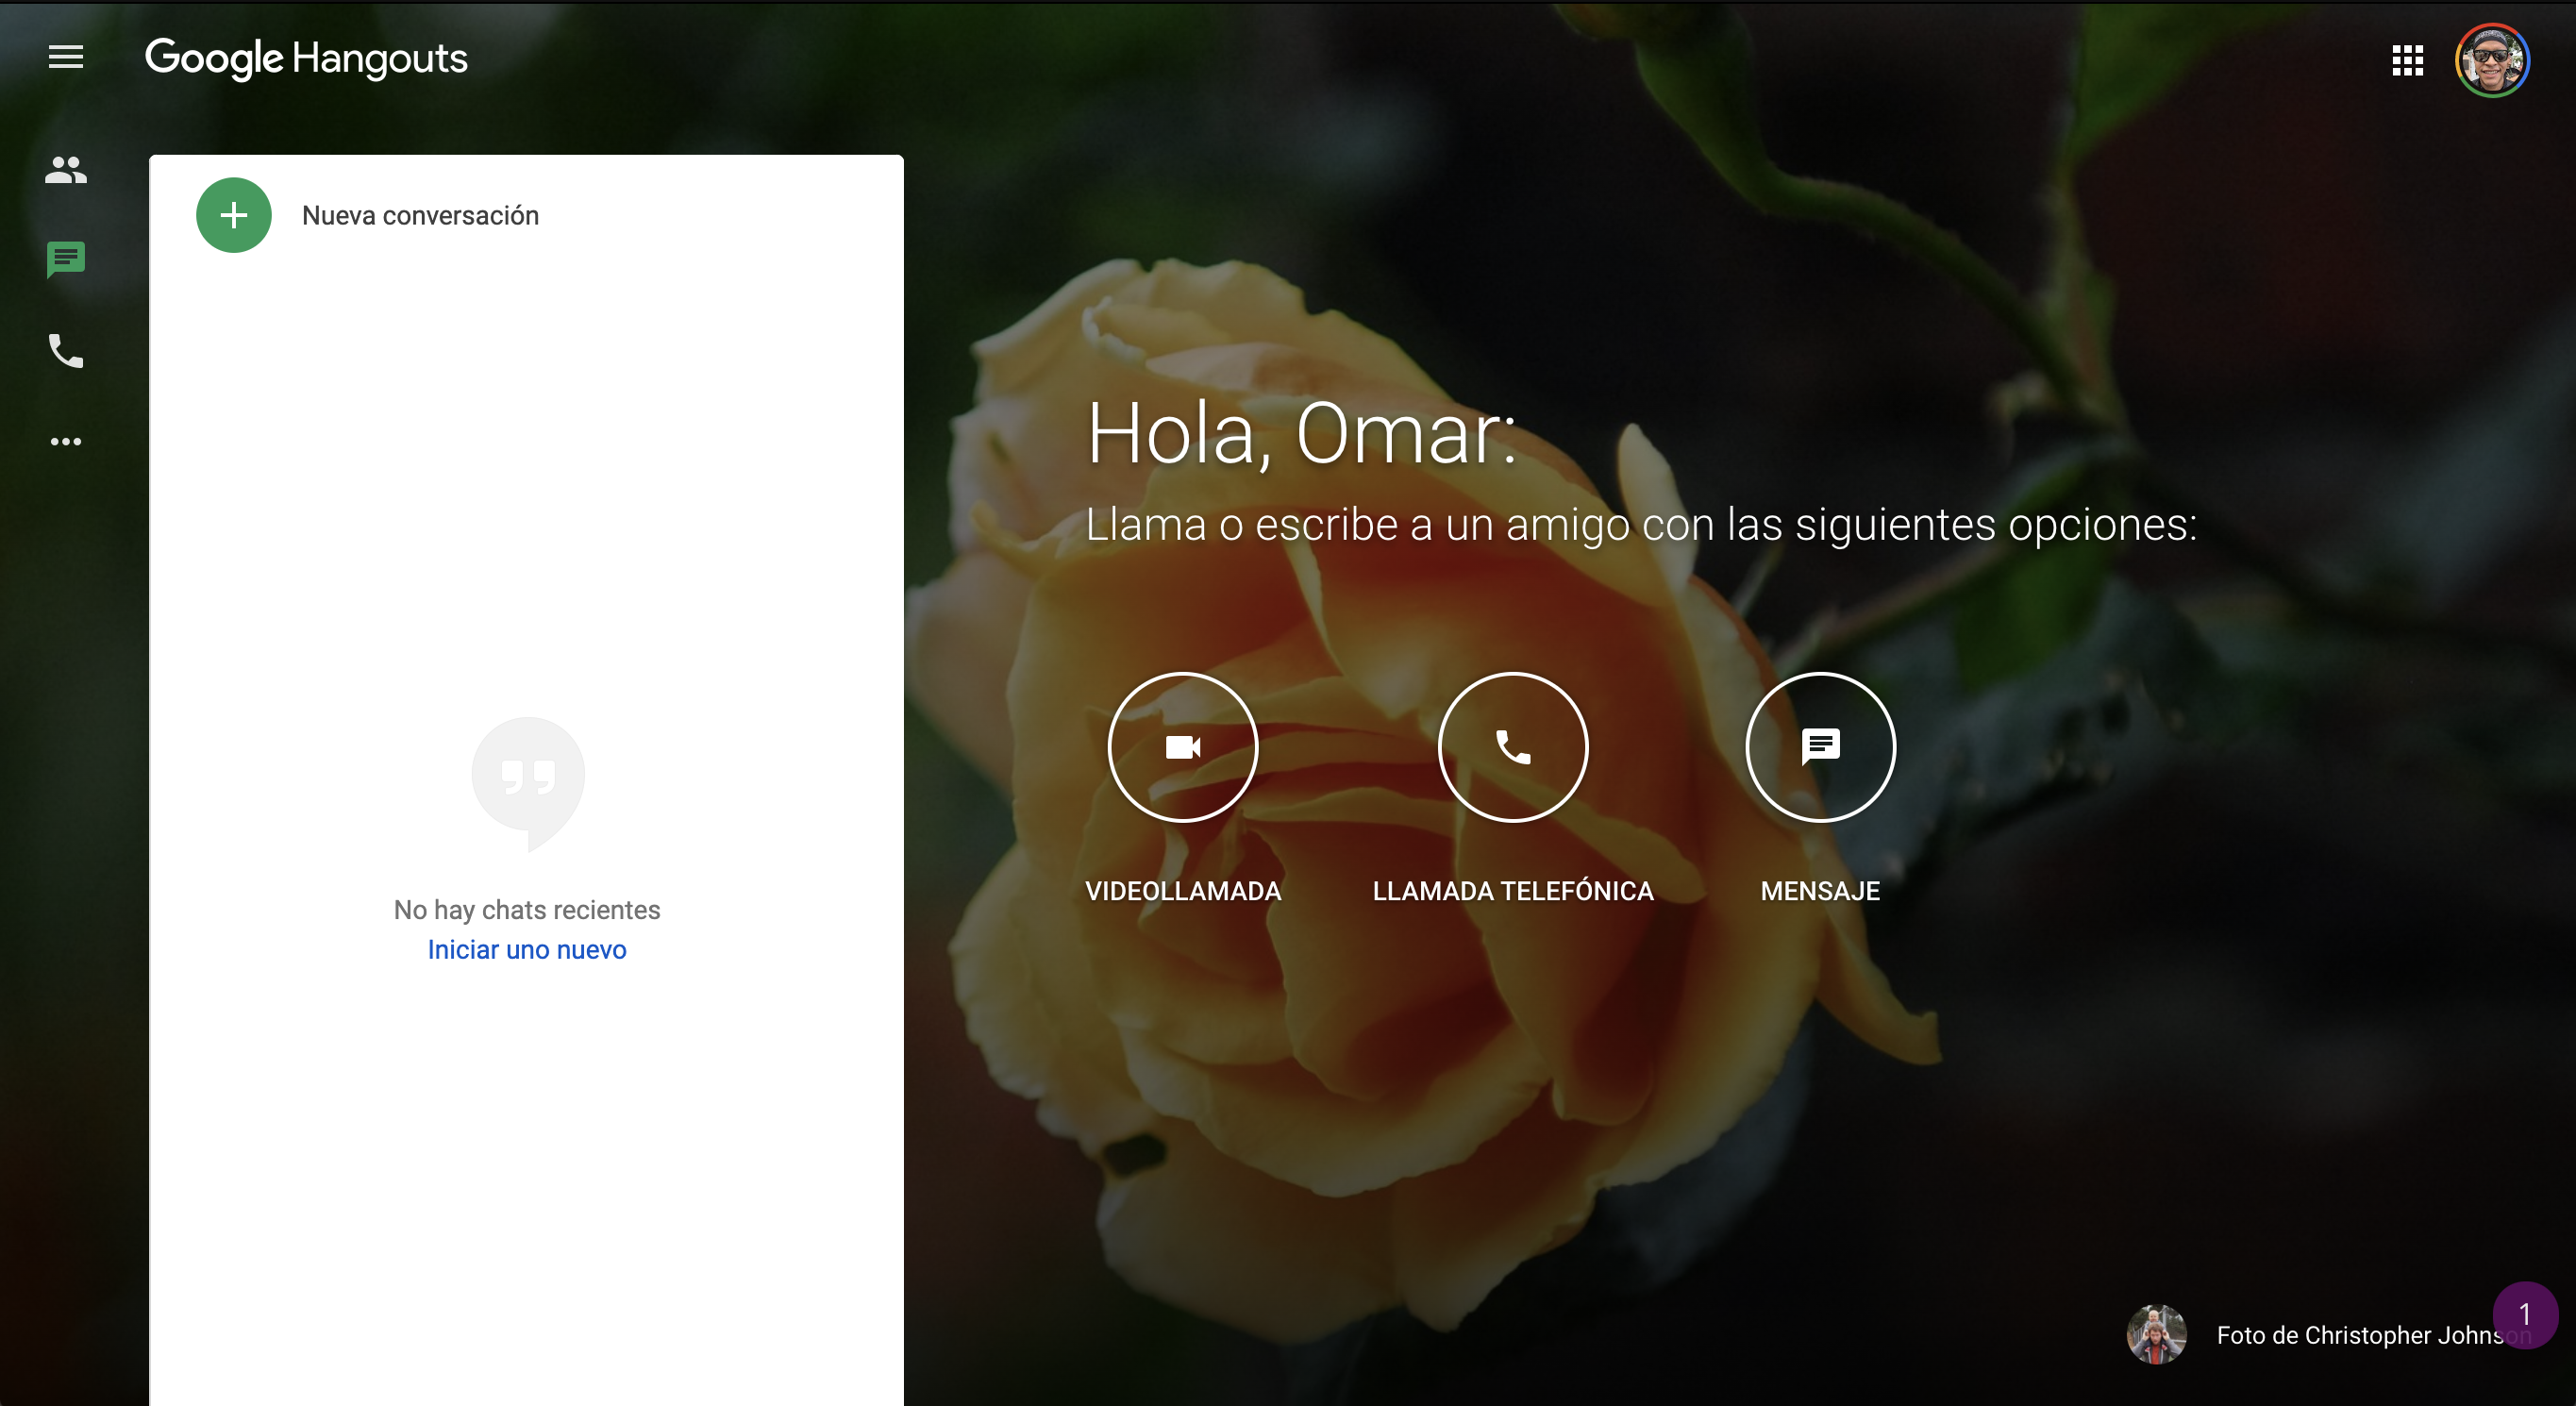Image resolution: width=2576 pixels, height=1406 pixels.
Task: Click the Nueva conversación text
Action: (420, 216)
